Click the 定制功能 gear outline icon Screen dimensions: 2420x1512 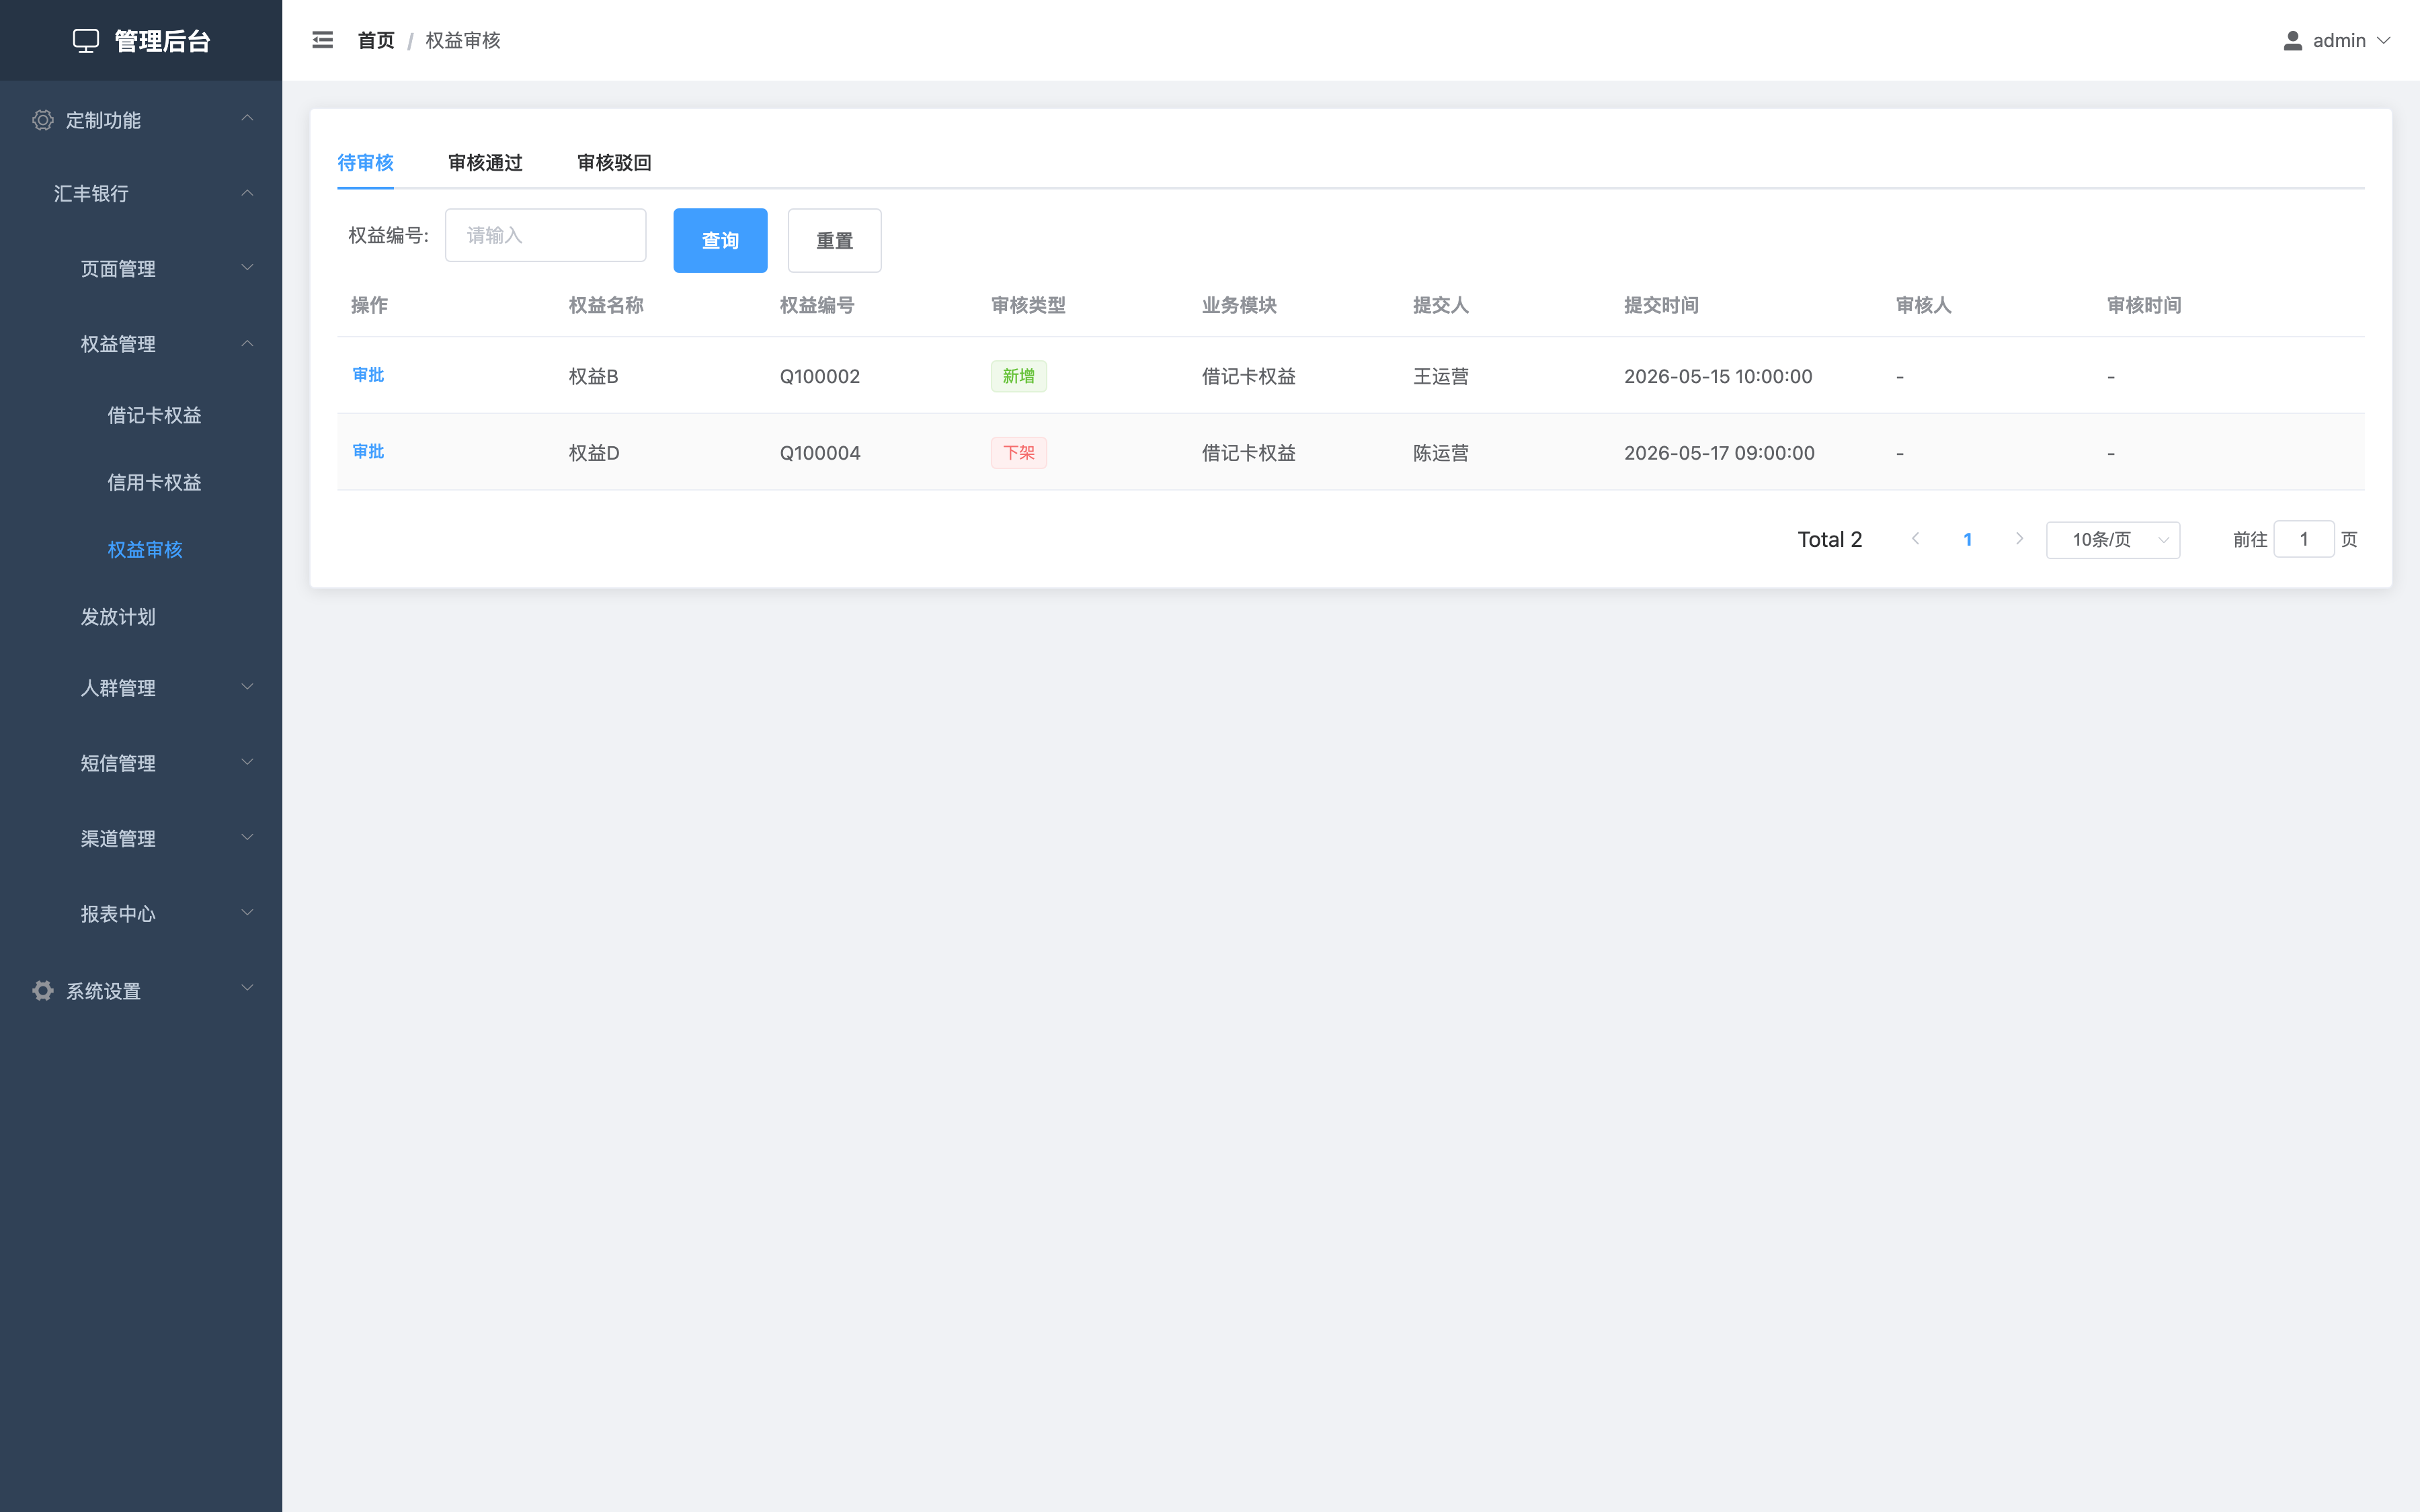[x=42, y=120]
